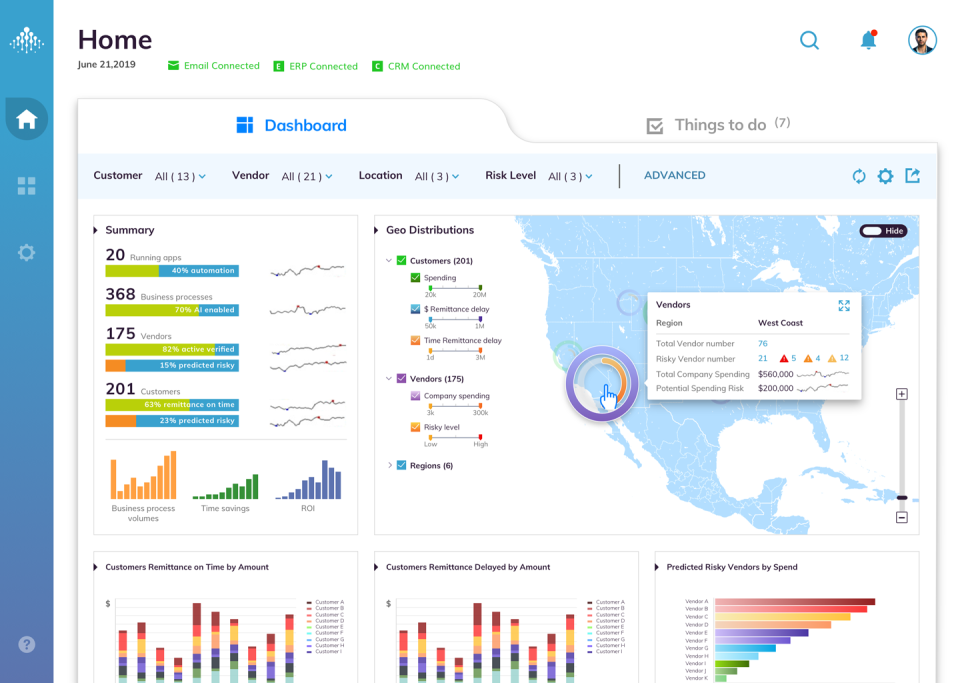Toggle the Hide switch on Geo Distributions
The width and height of the screenshot is (960, 683).
coord(884,230)
